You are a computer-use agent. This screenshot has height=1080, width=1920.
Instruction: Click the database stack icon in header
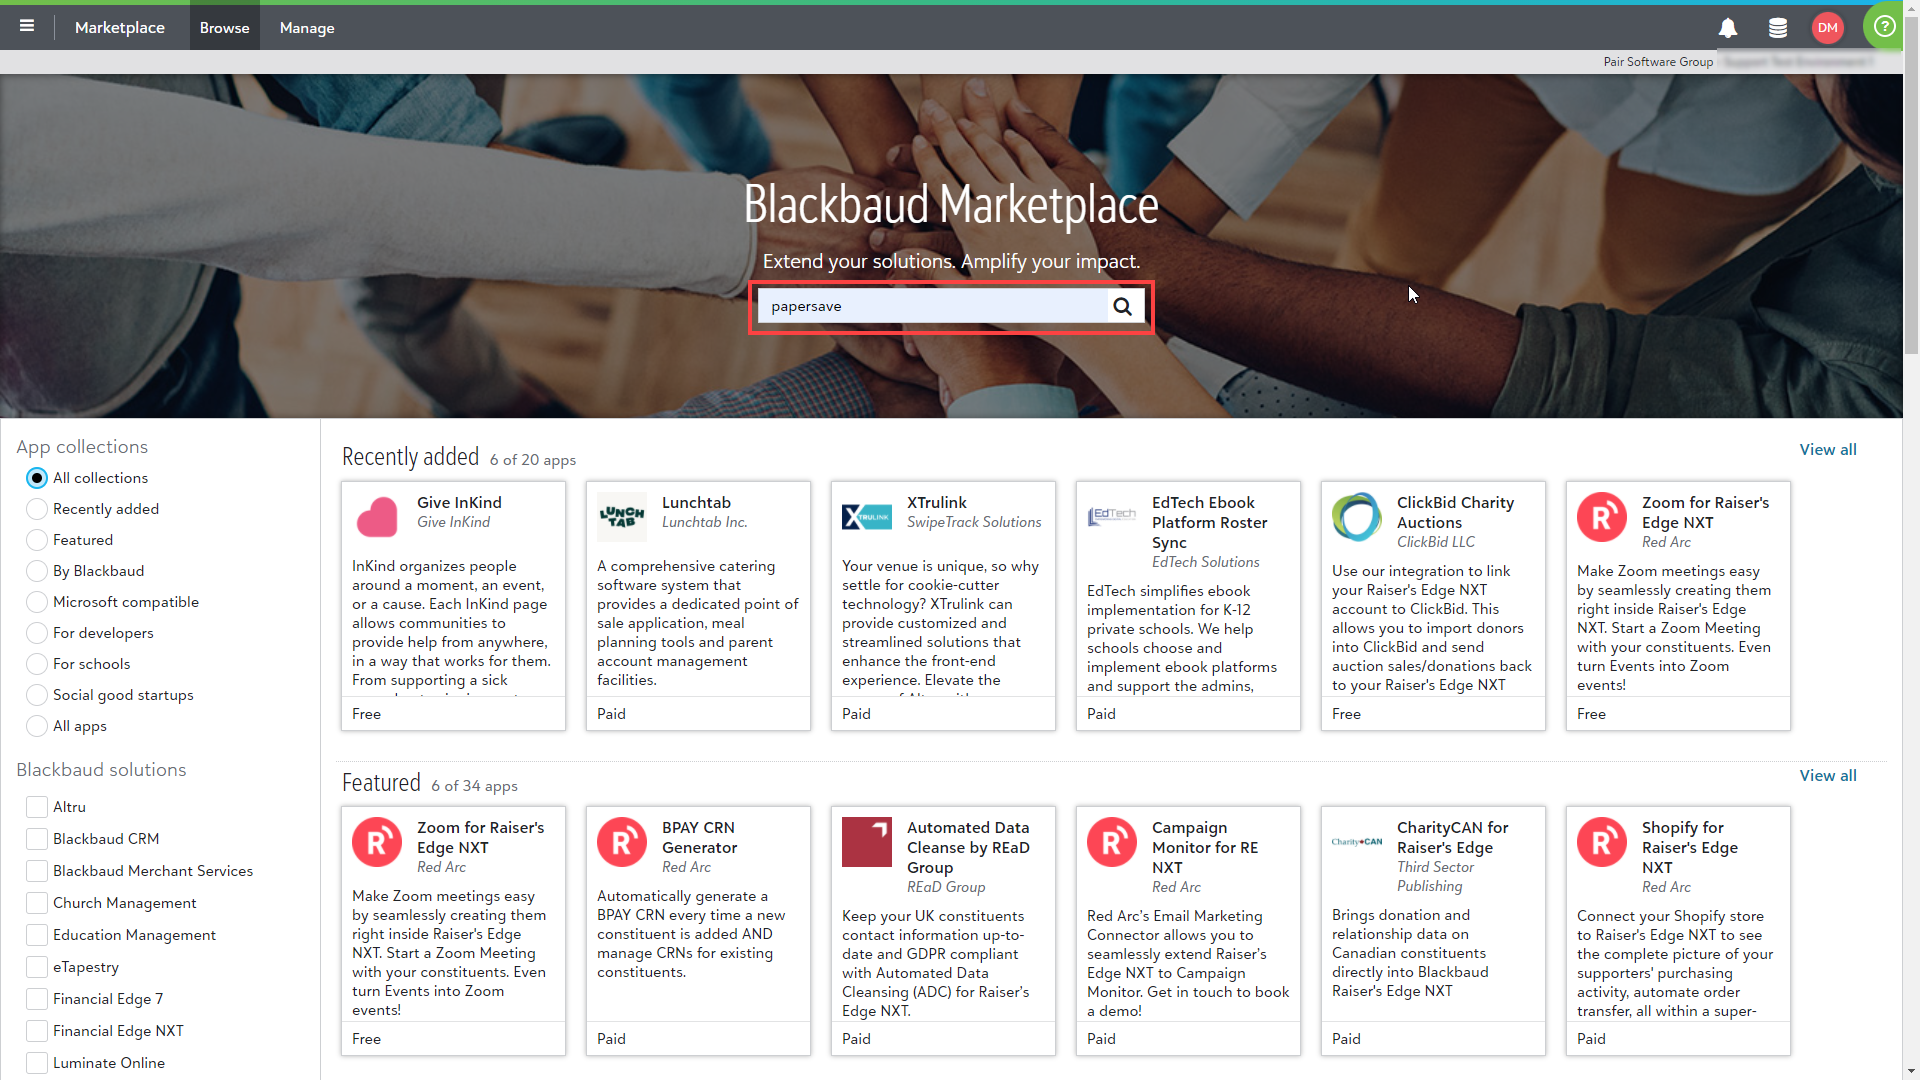pos(1777,28)
